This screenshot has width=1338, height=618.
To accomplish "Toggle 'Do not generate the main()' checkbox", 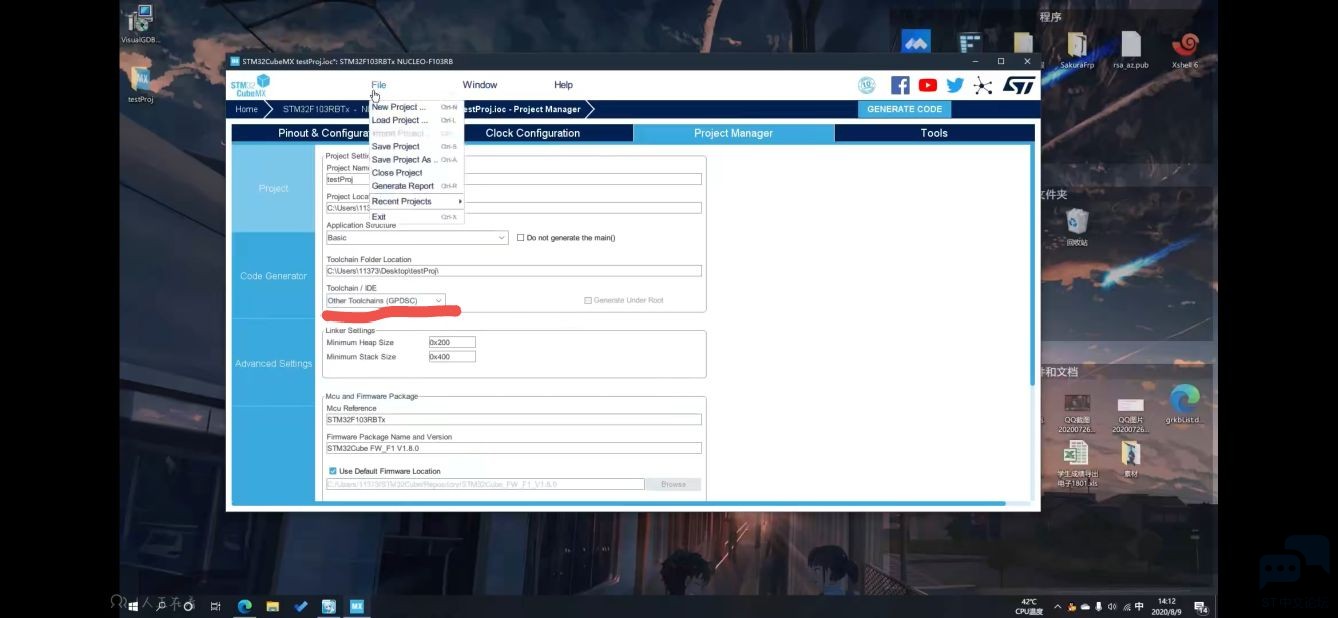I will pos(520,238).
